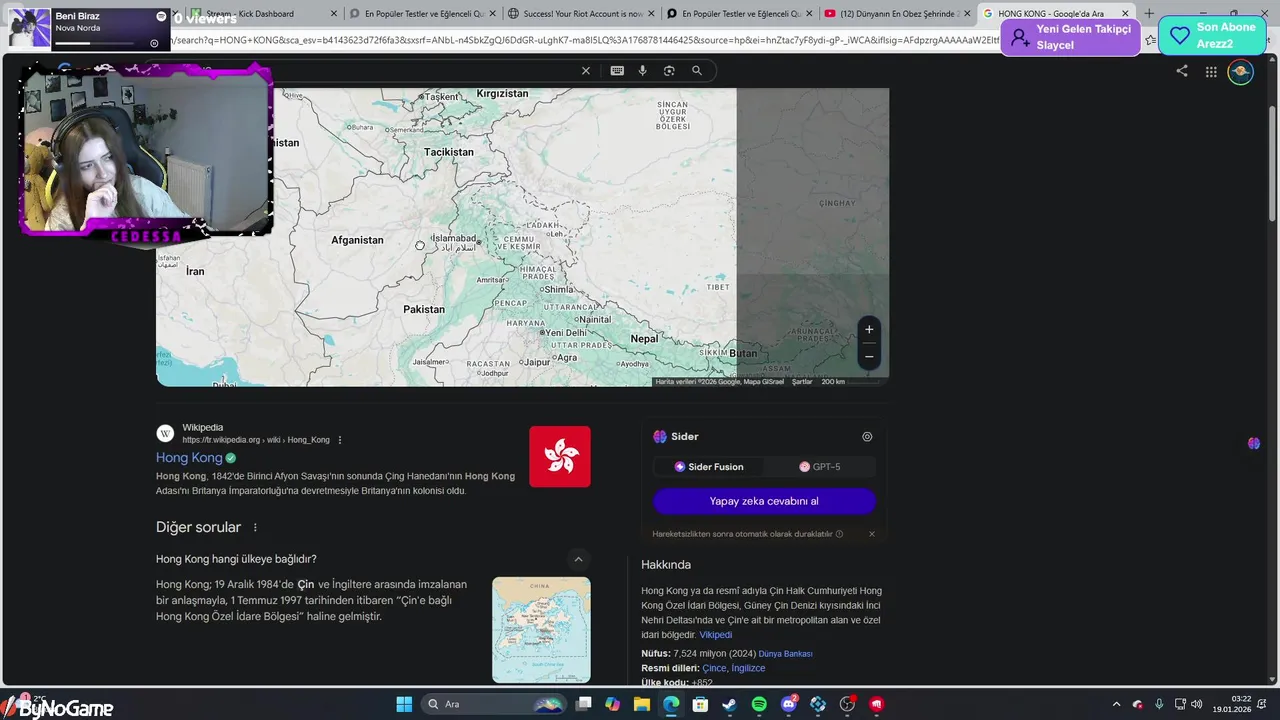Click Yapay zeka cevabını al button
Screen dimensions: 1280x720
click(764, 501)
